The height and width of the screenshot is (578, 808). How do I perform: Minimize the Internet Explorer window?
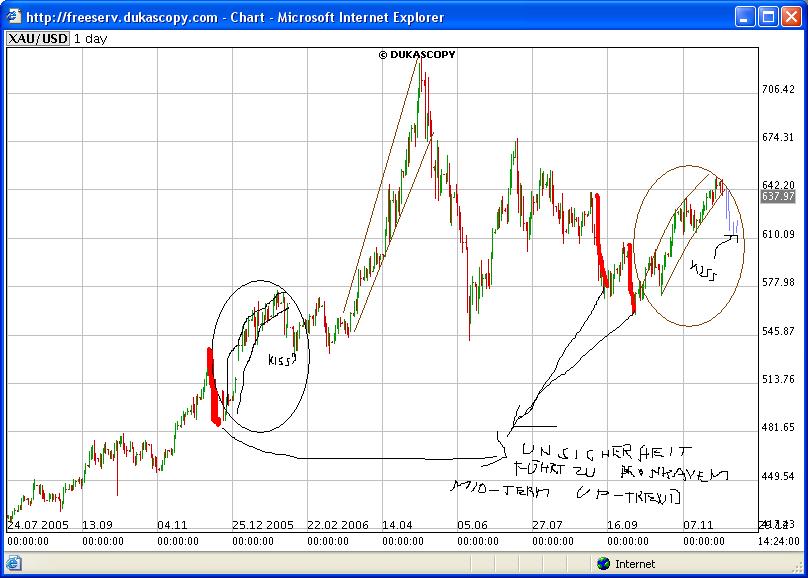(x=745, y=17)
